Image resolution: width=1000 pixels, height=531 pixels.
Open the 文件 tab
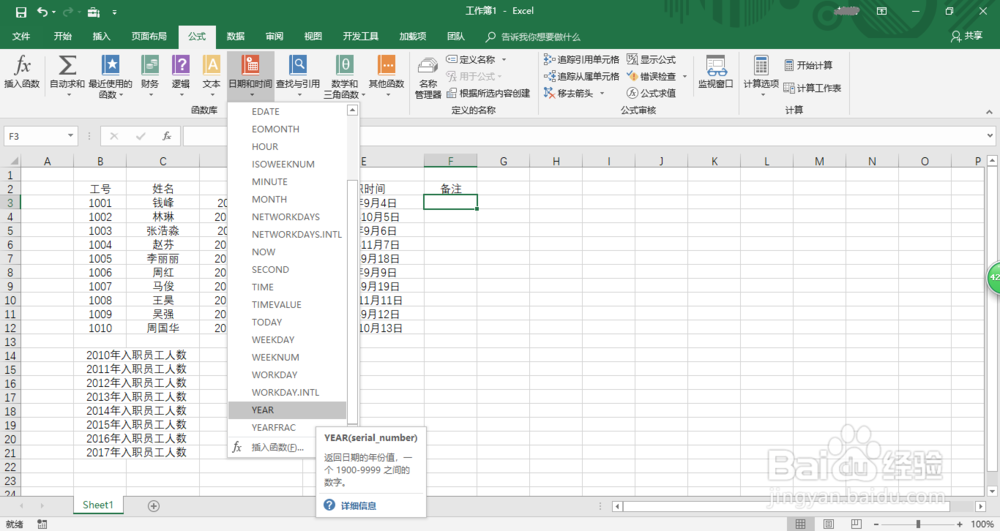pyautogui.click(x=21, y=36)
